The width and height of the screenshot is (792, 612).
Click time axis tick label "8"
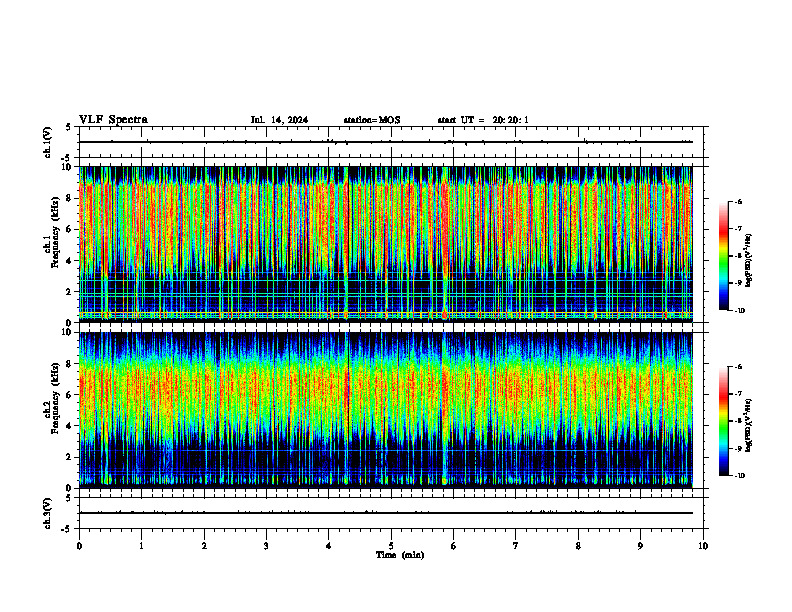click(578, 546)
